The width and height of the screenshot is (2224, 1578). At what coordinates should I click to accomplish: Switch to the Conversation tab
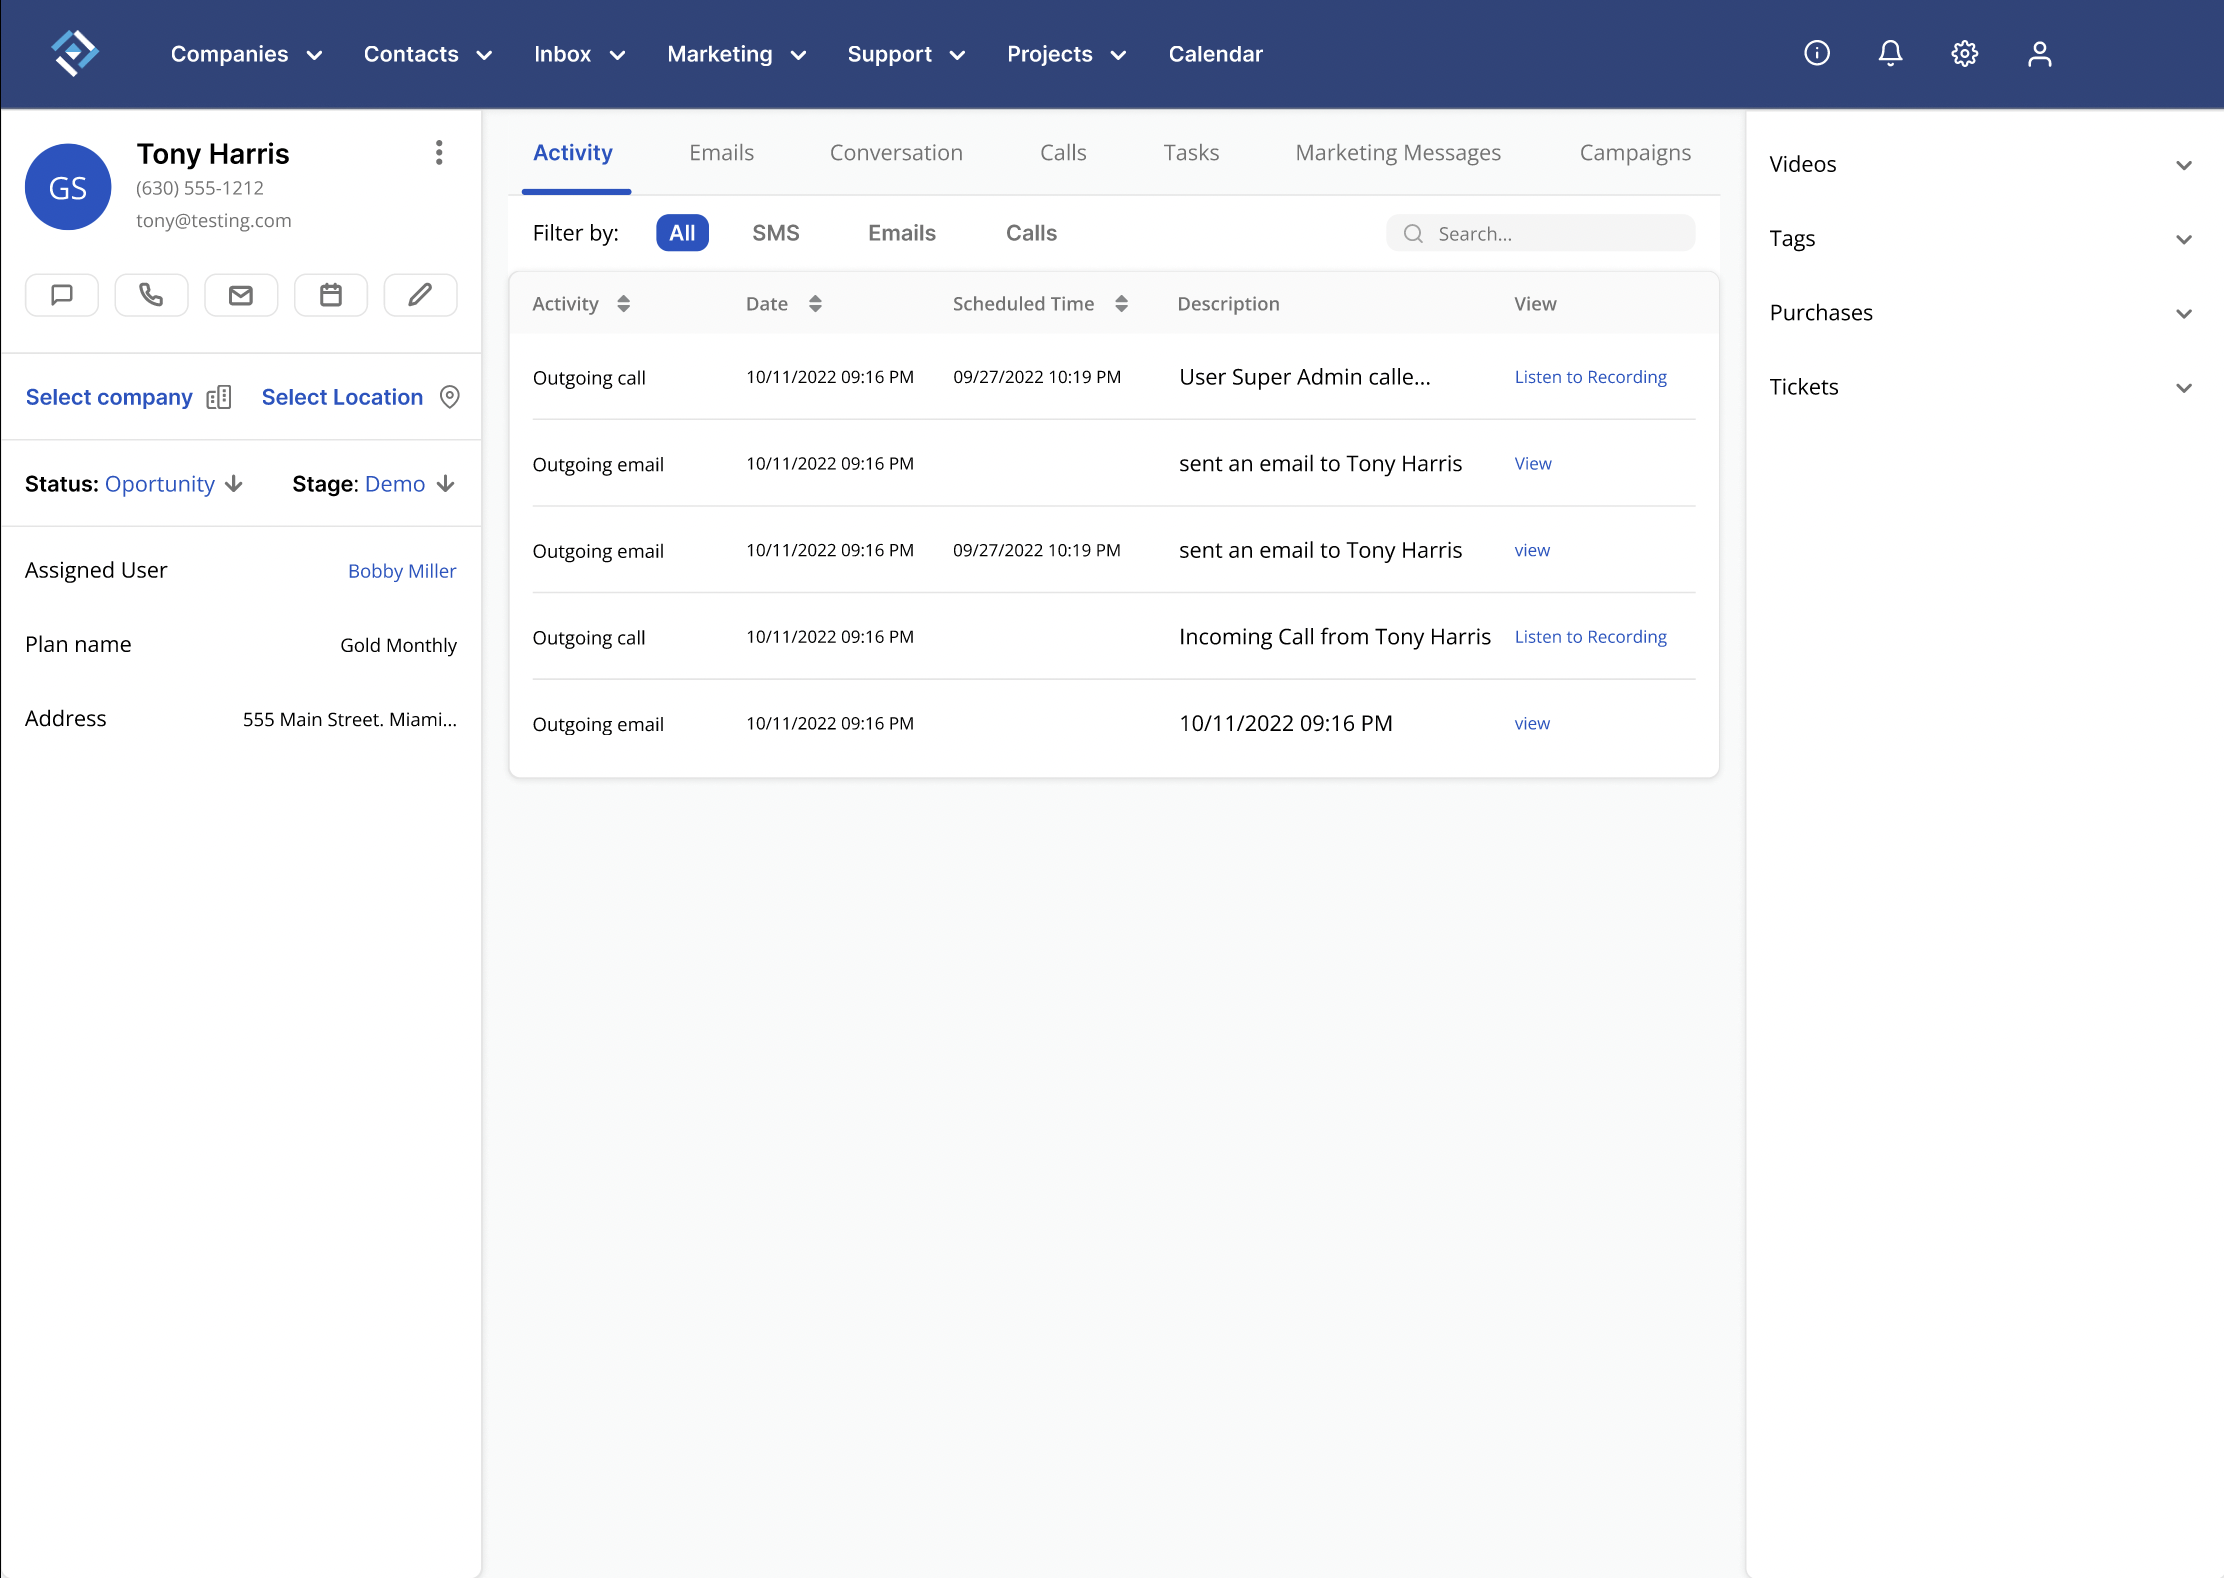[x=896, y=153]
